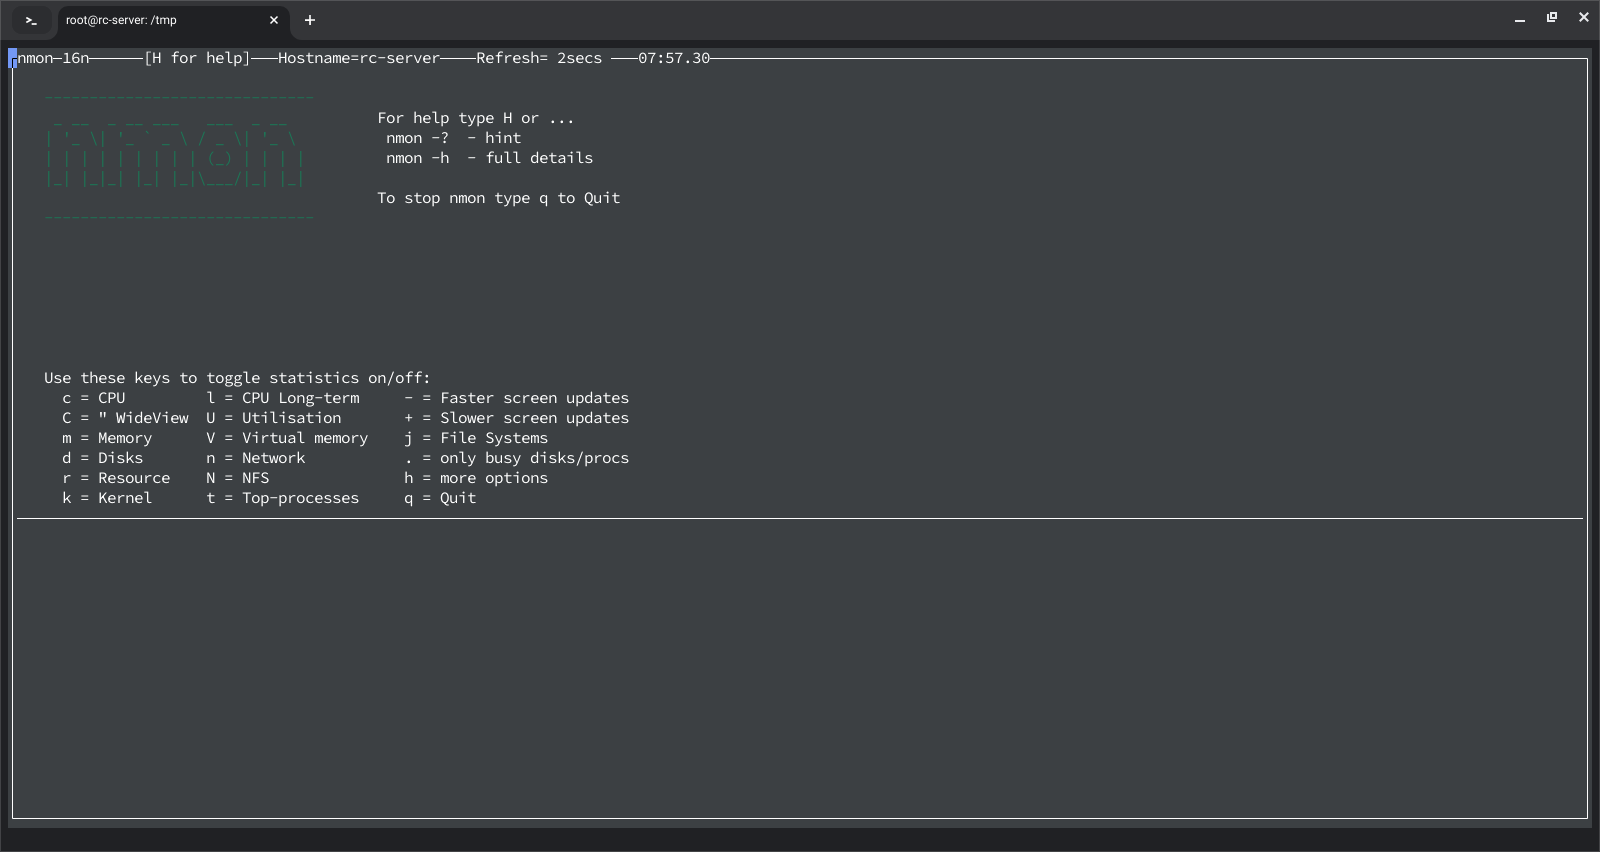Click the blue cursor block at top-left
This screenshot has height=852, width=1600.
13,58
